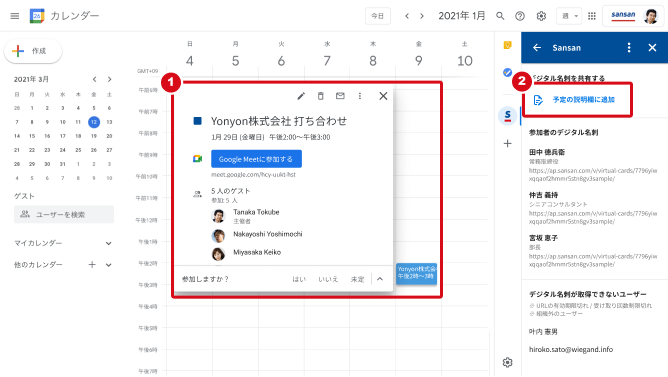Go to the next week

422,16
